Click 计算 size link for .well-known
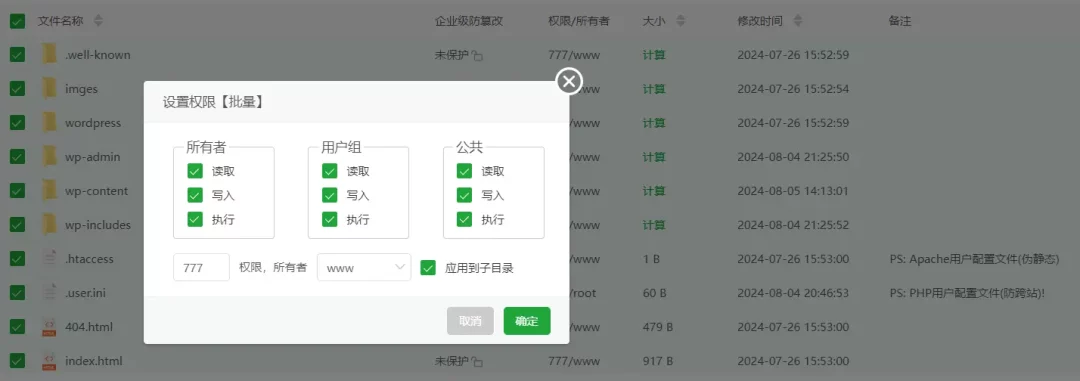The width and height of the screenshot is (1080, 381). click(654, 54)
